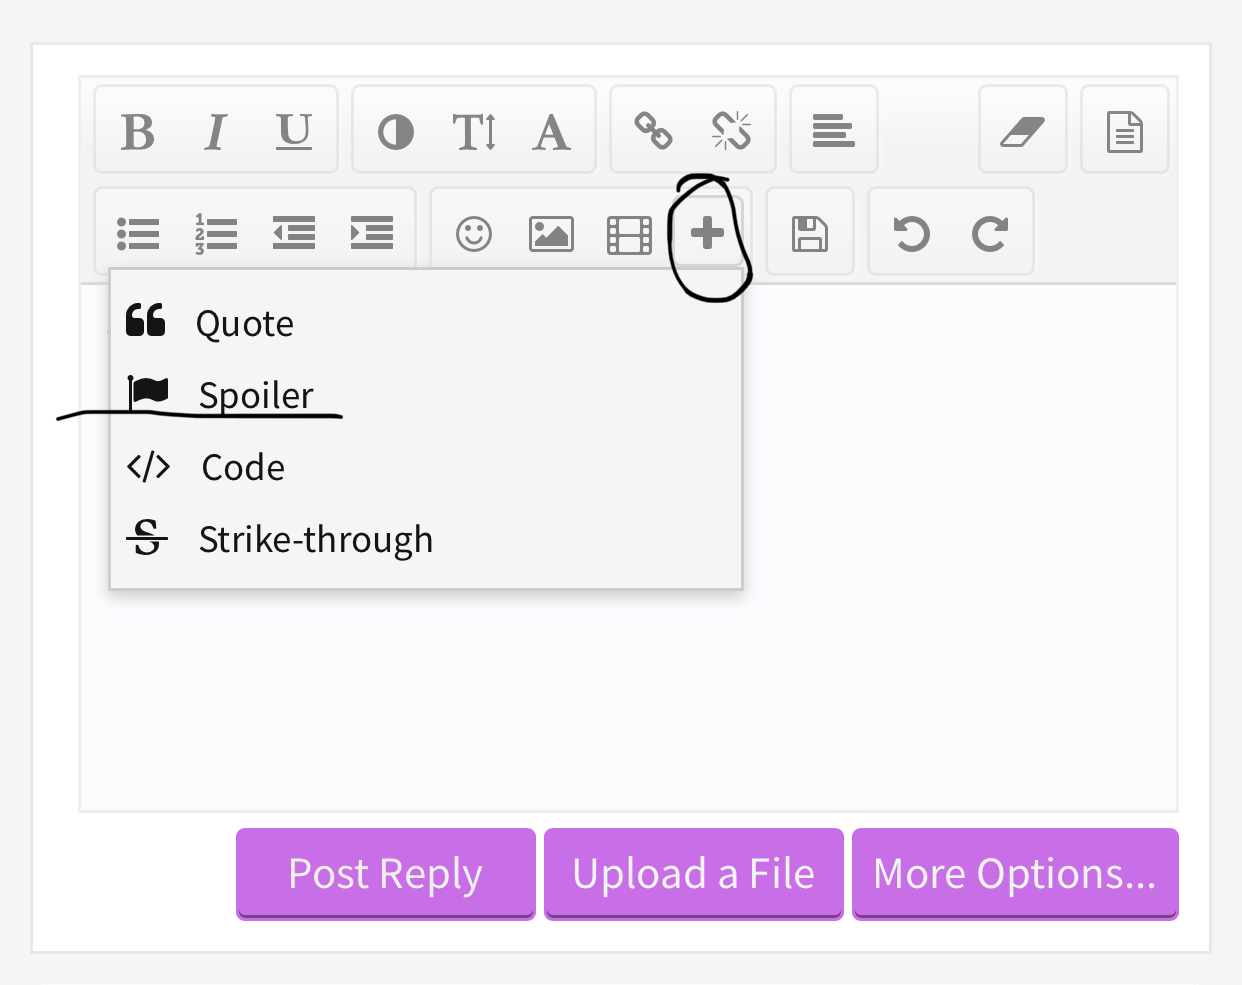Click the unlink icon
The width and height of the screenshot is (1242, 985).
732,130
